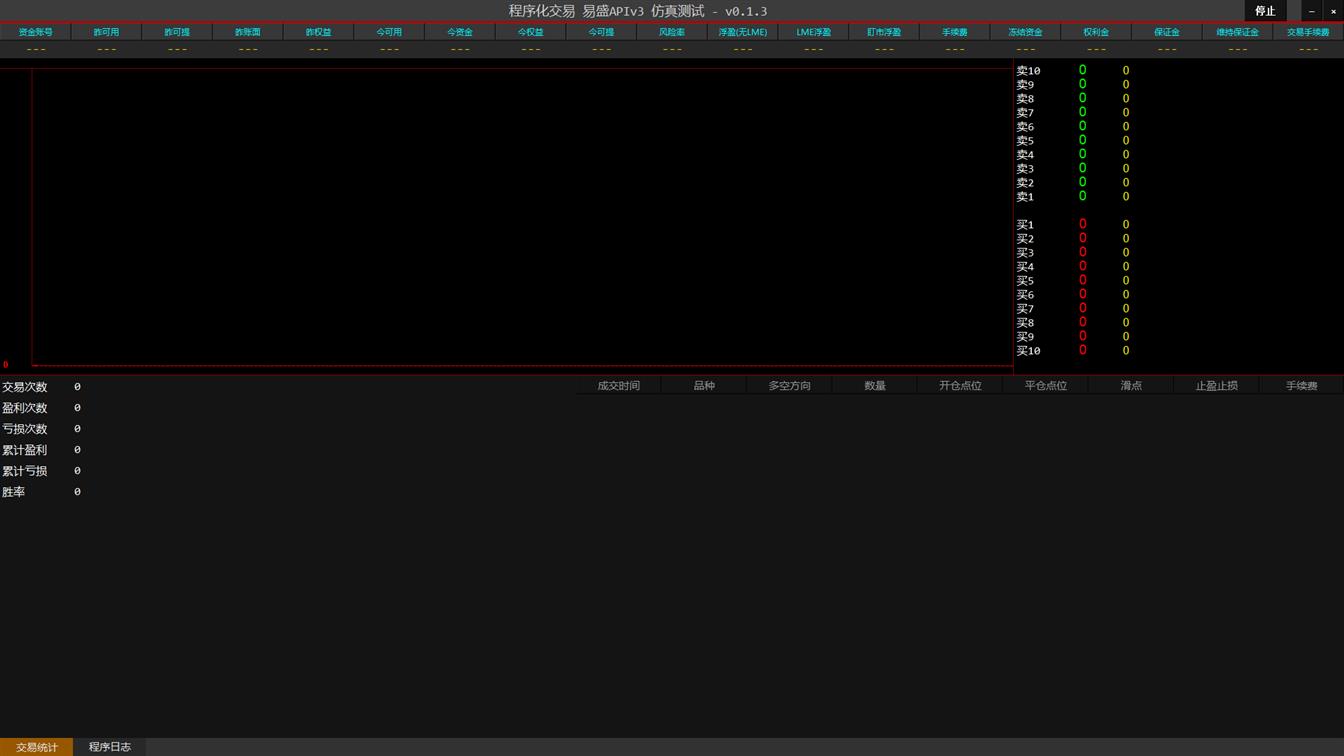Screen dimensions: 1344x756
Task: Switch to the 程序日志 tab
Action: coord(110,747)
